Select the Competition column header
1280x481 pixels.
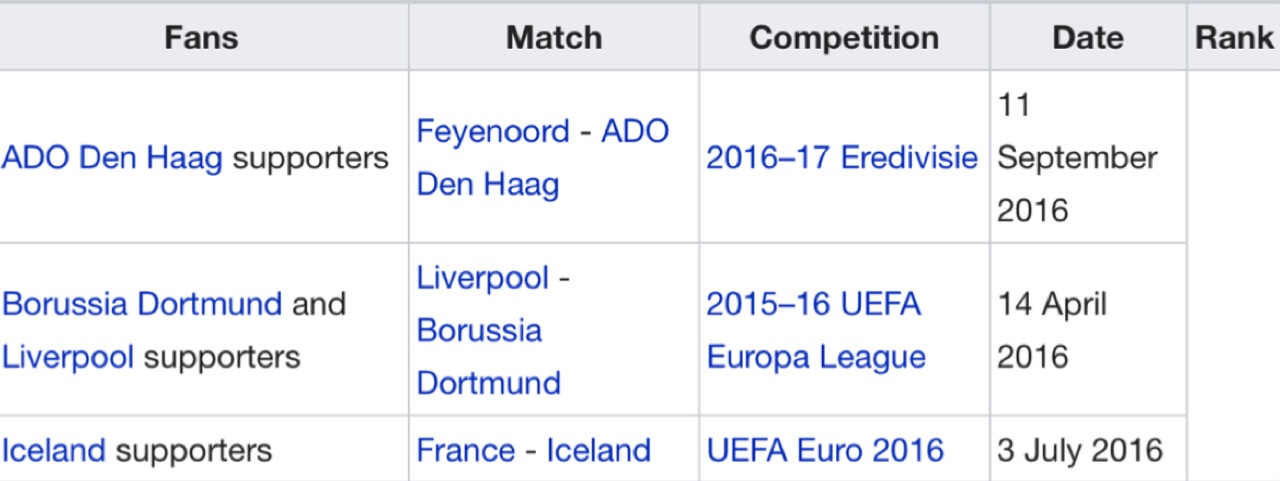(x=844, y=38)
